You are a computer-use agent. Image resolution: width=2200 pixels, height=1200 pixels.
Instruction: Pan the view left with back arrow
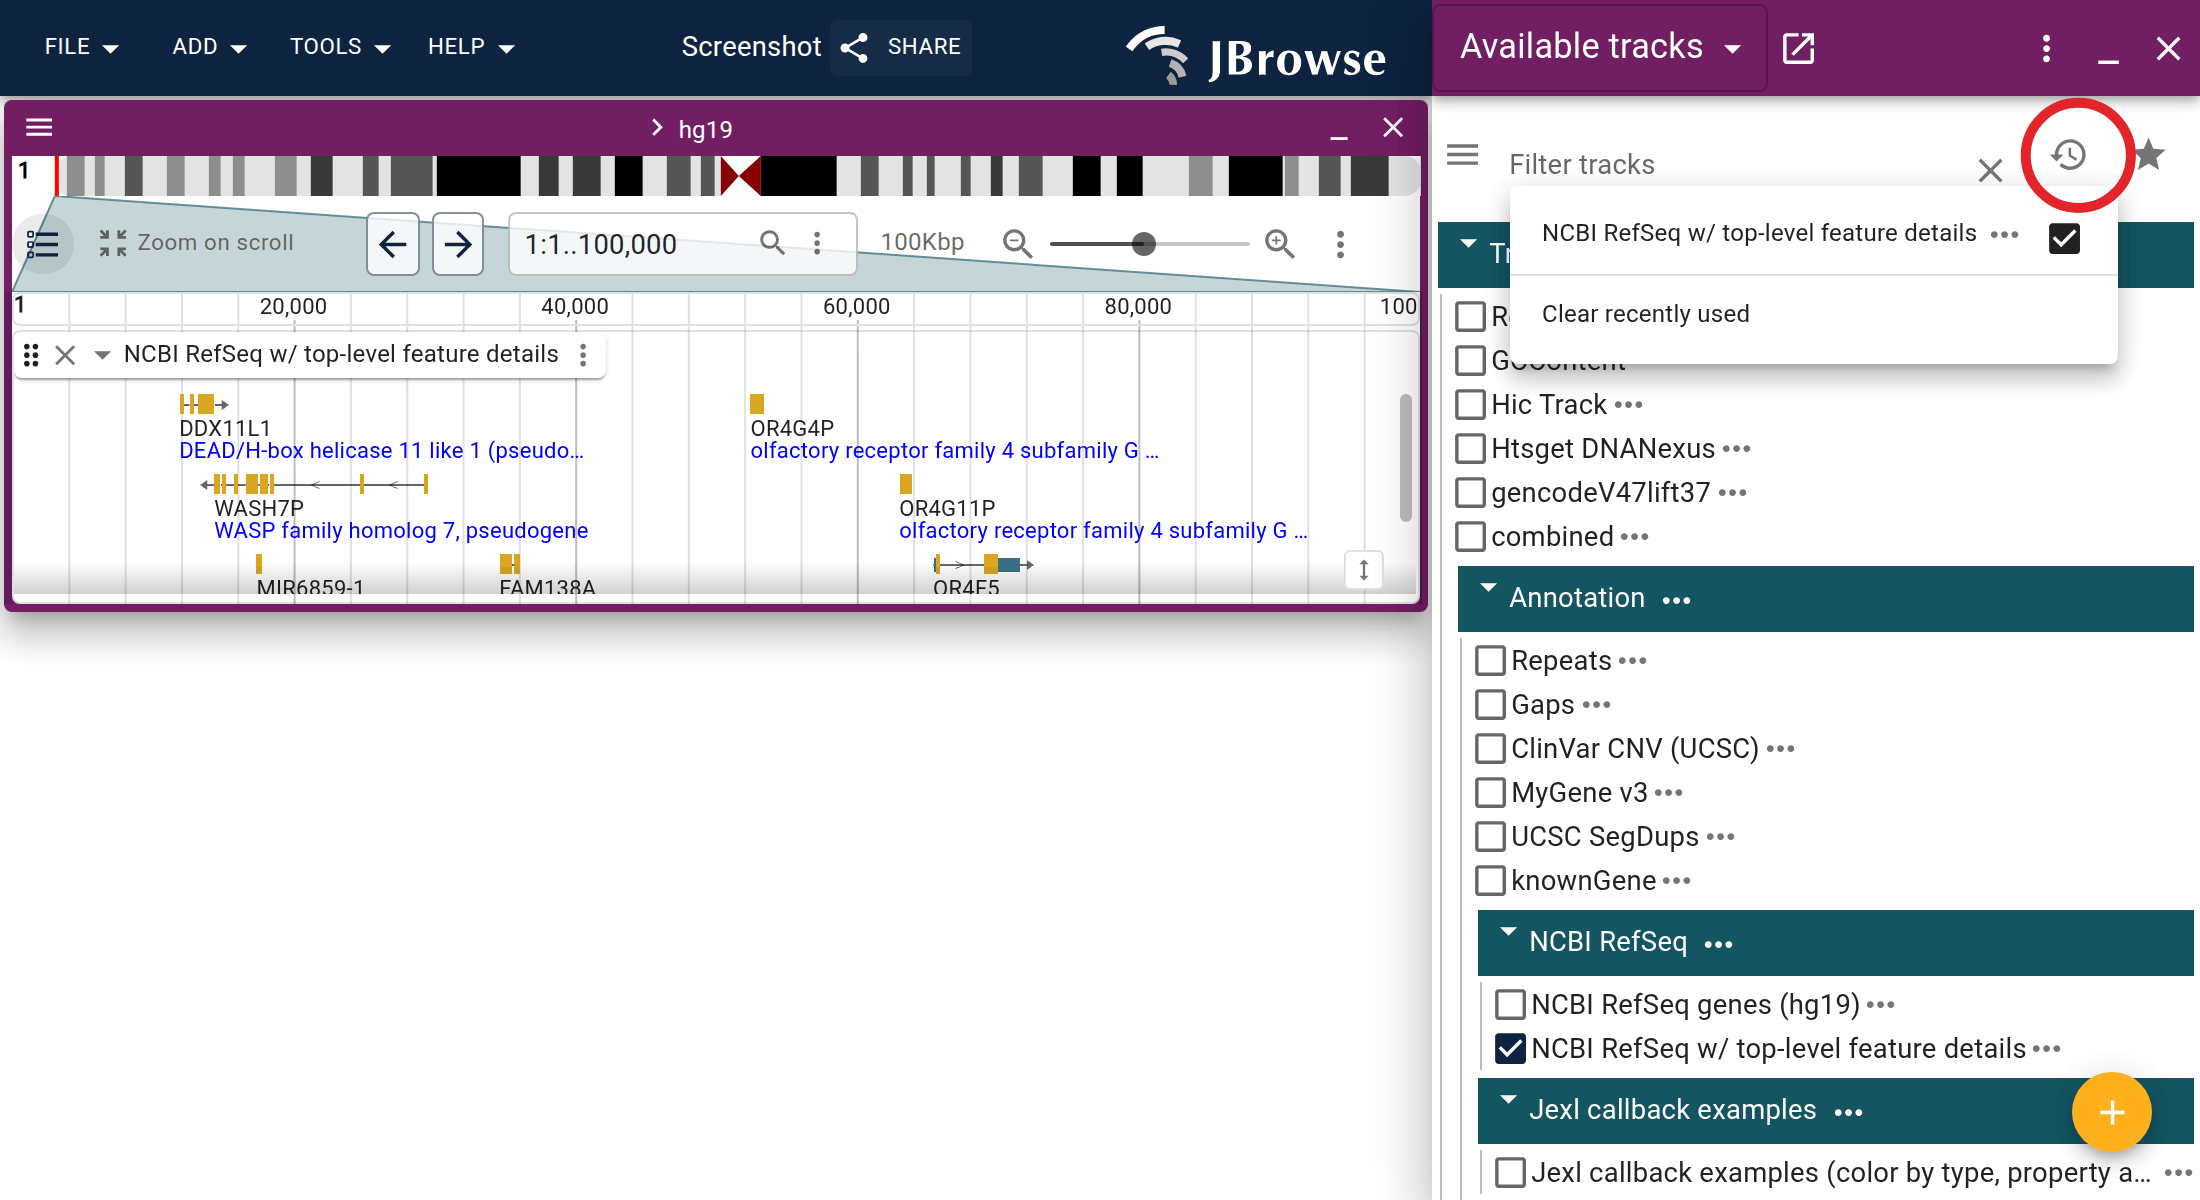pos(393,243)
